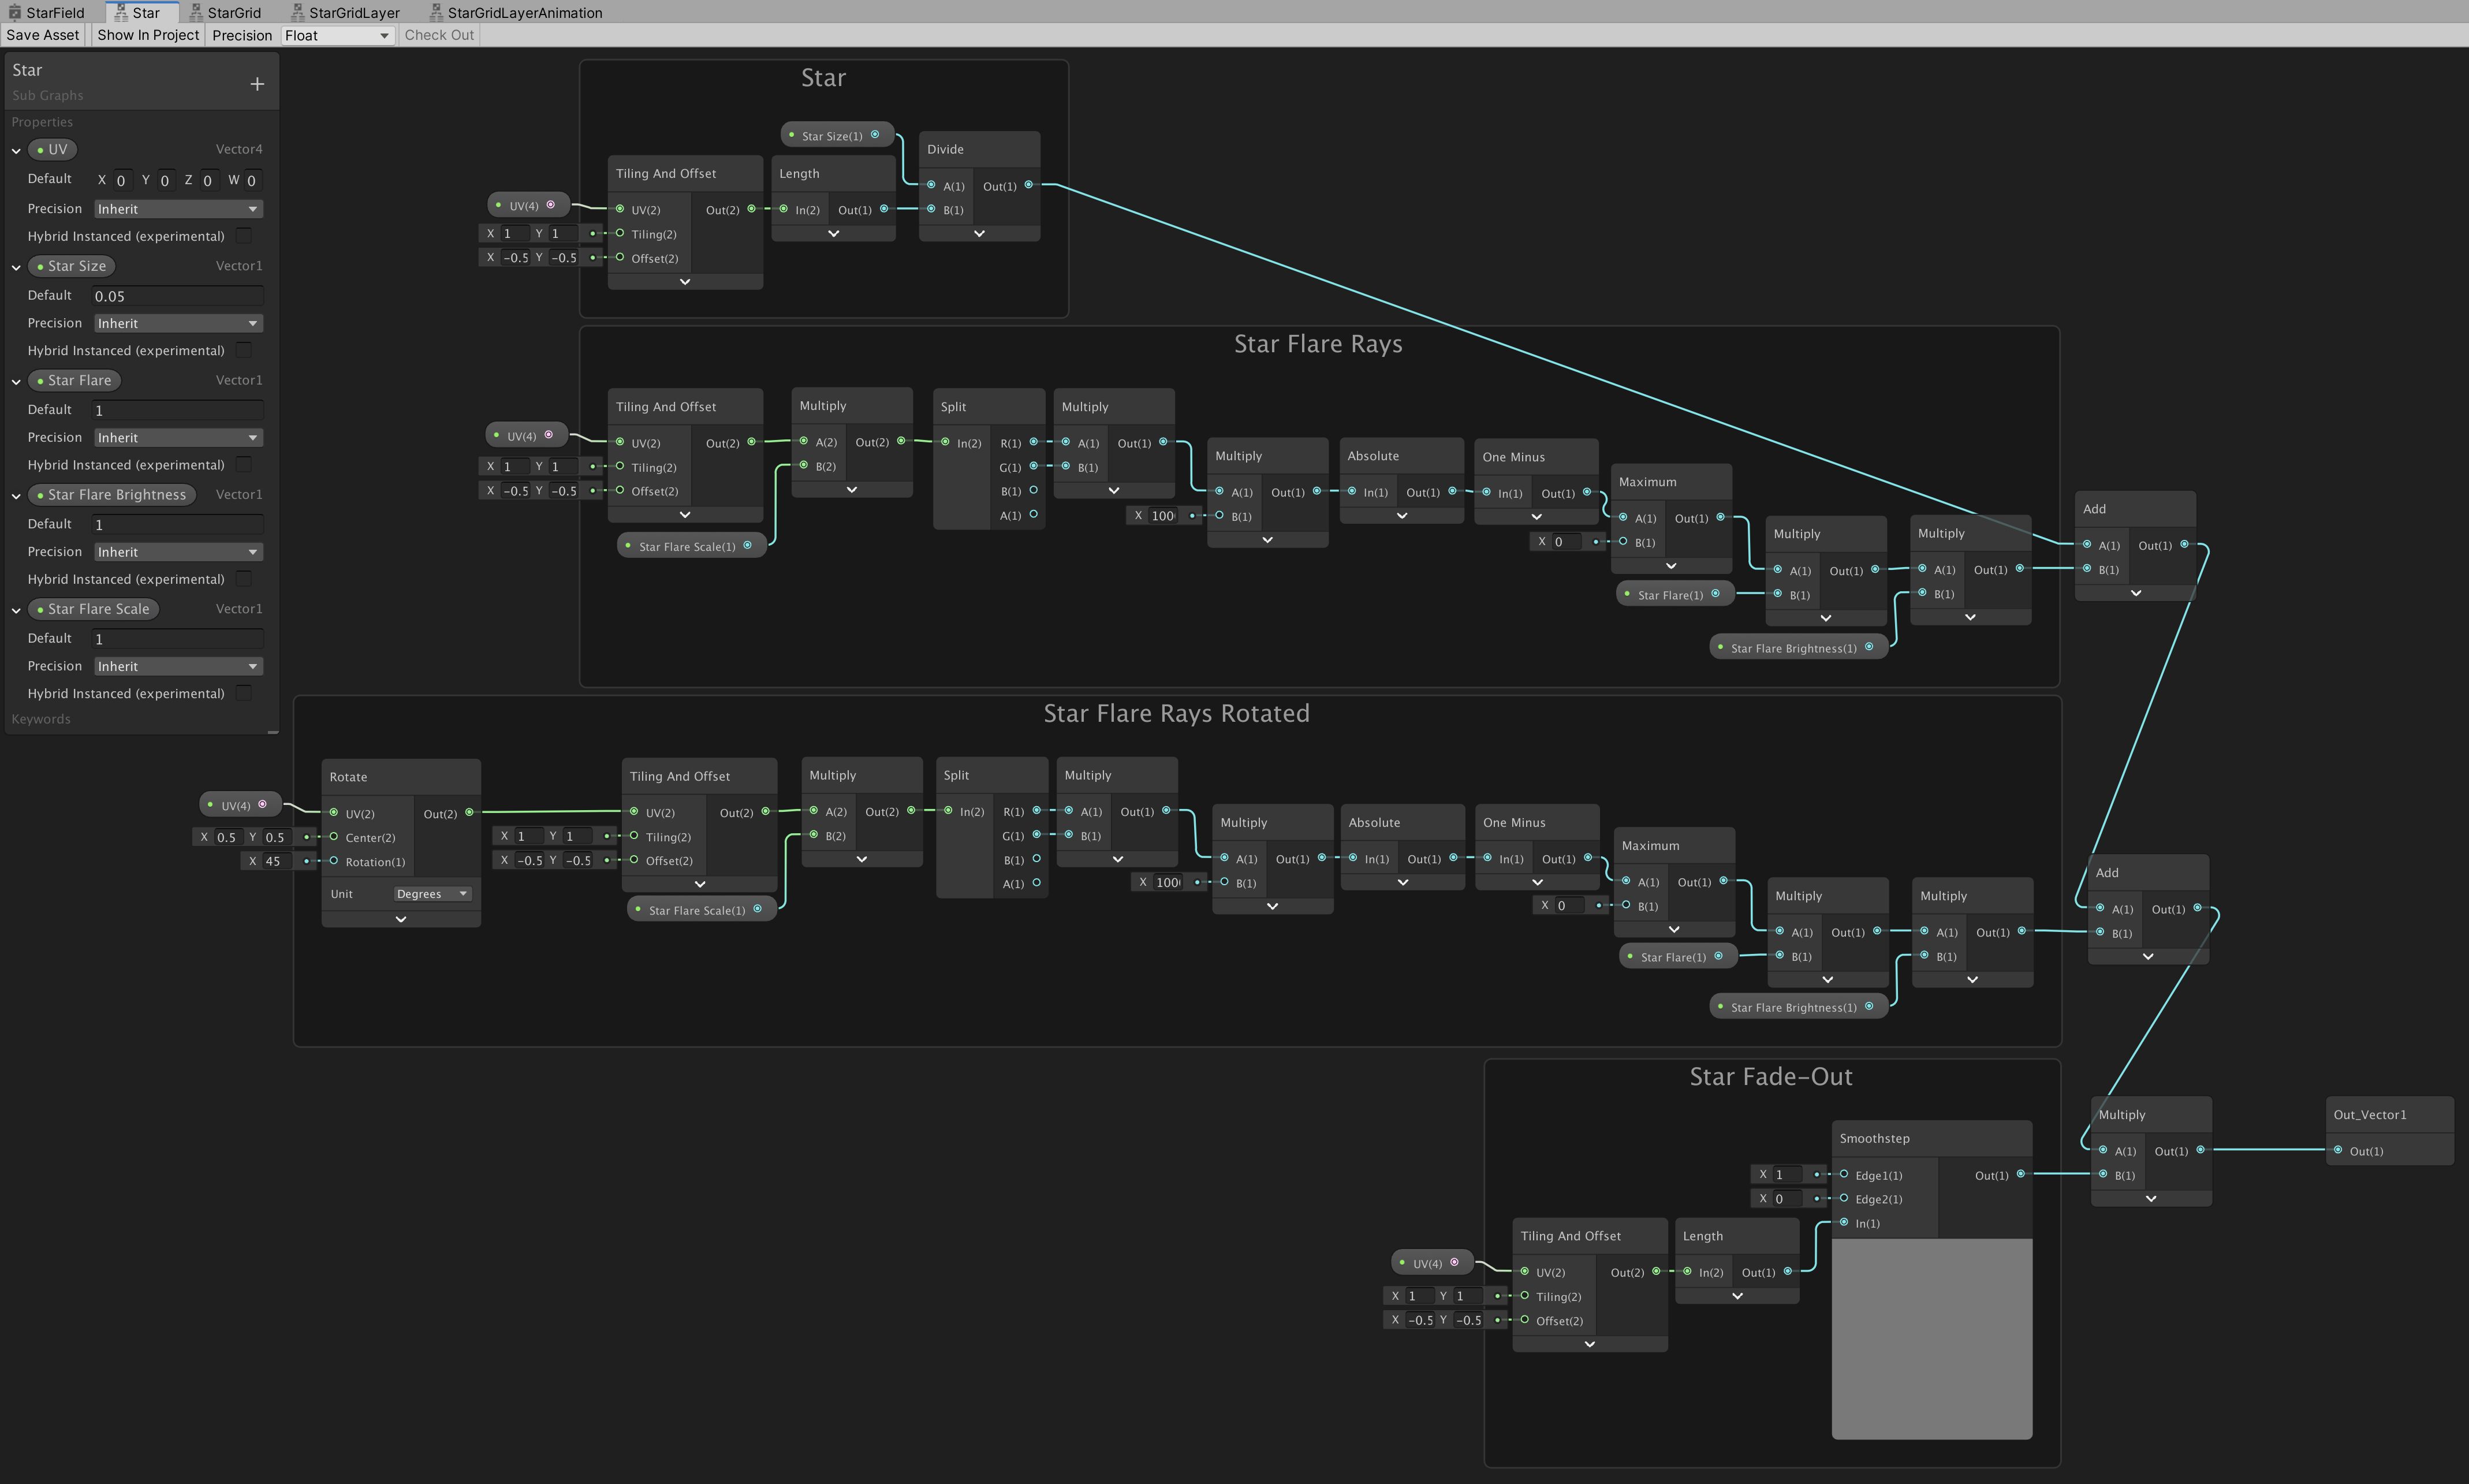The width and height of the screenshot is (2469, 1484).
Task: Check Hybrid Instanced for Star Flare Scale
Action: click(x=243, y=693)
